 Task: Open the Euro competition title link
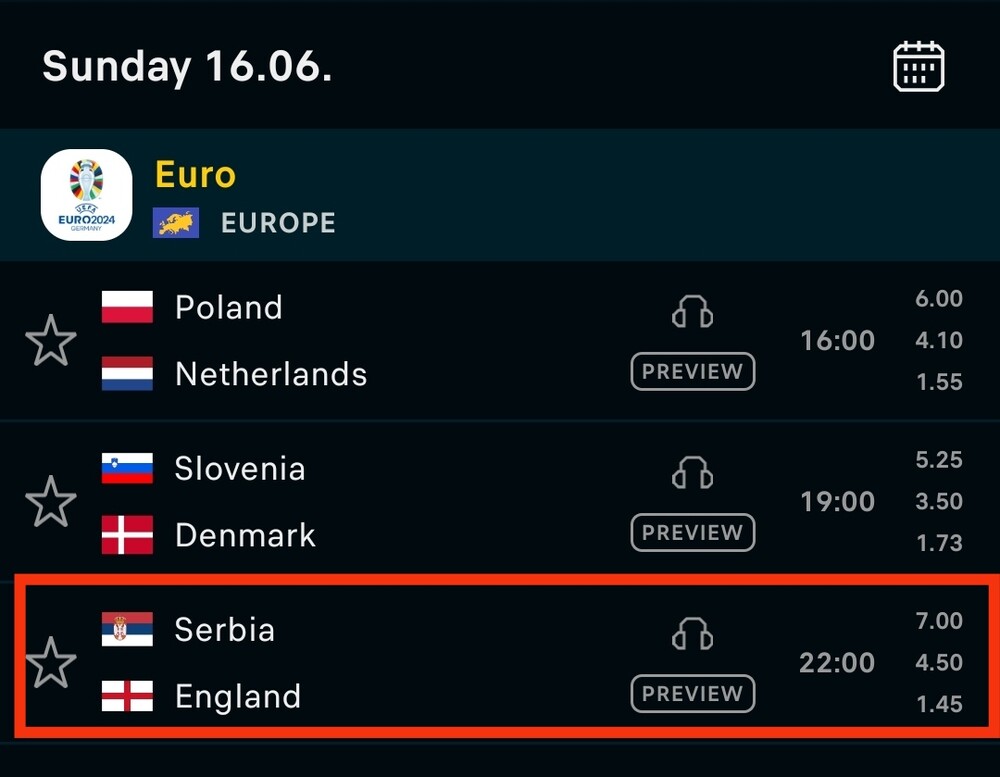pyautogui.click(x=196, y=174)
